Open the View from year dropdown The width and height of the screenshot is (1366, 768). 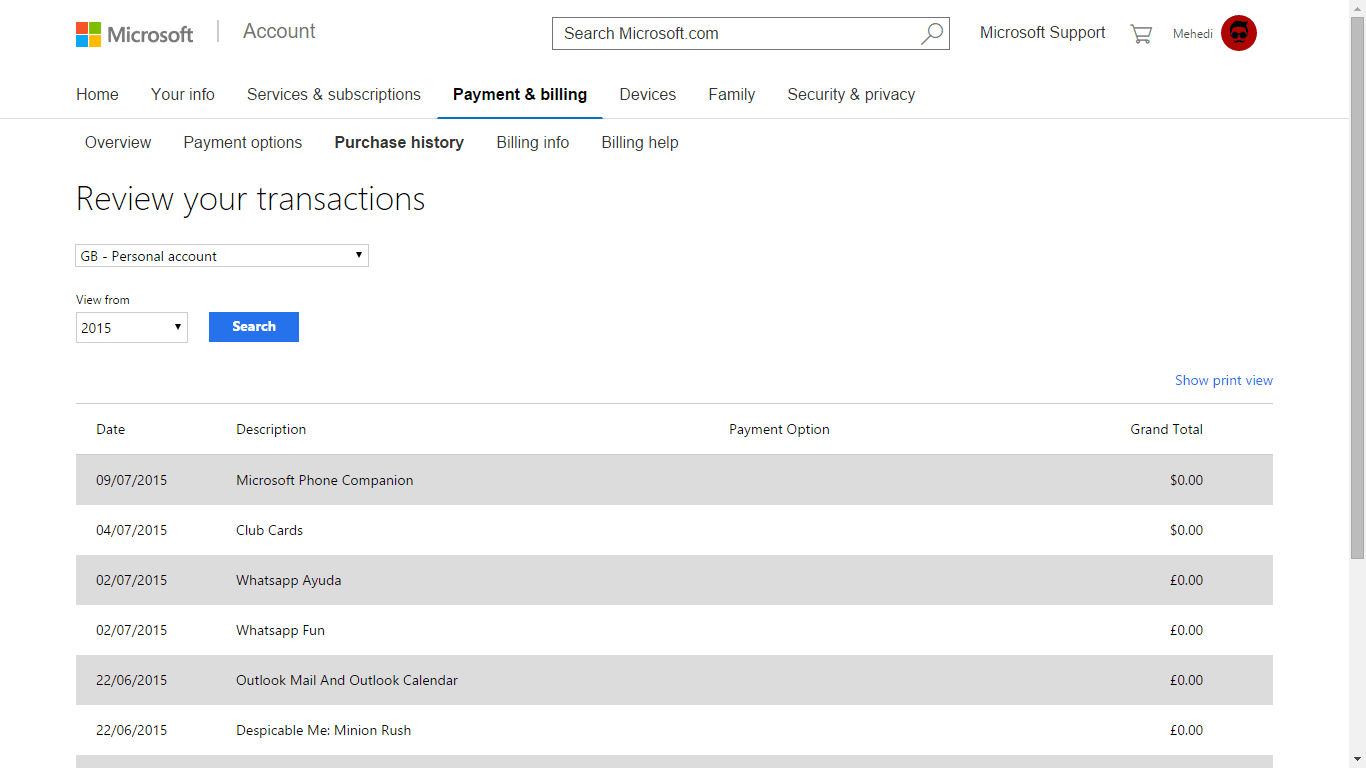click(132, 327)
